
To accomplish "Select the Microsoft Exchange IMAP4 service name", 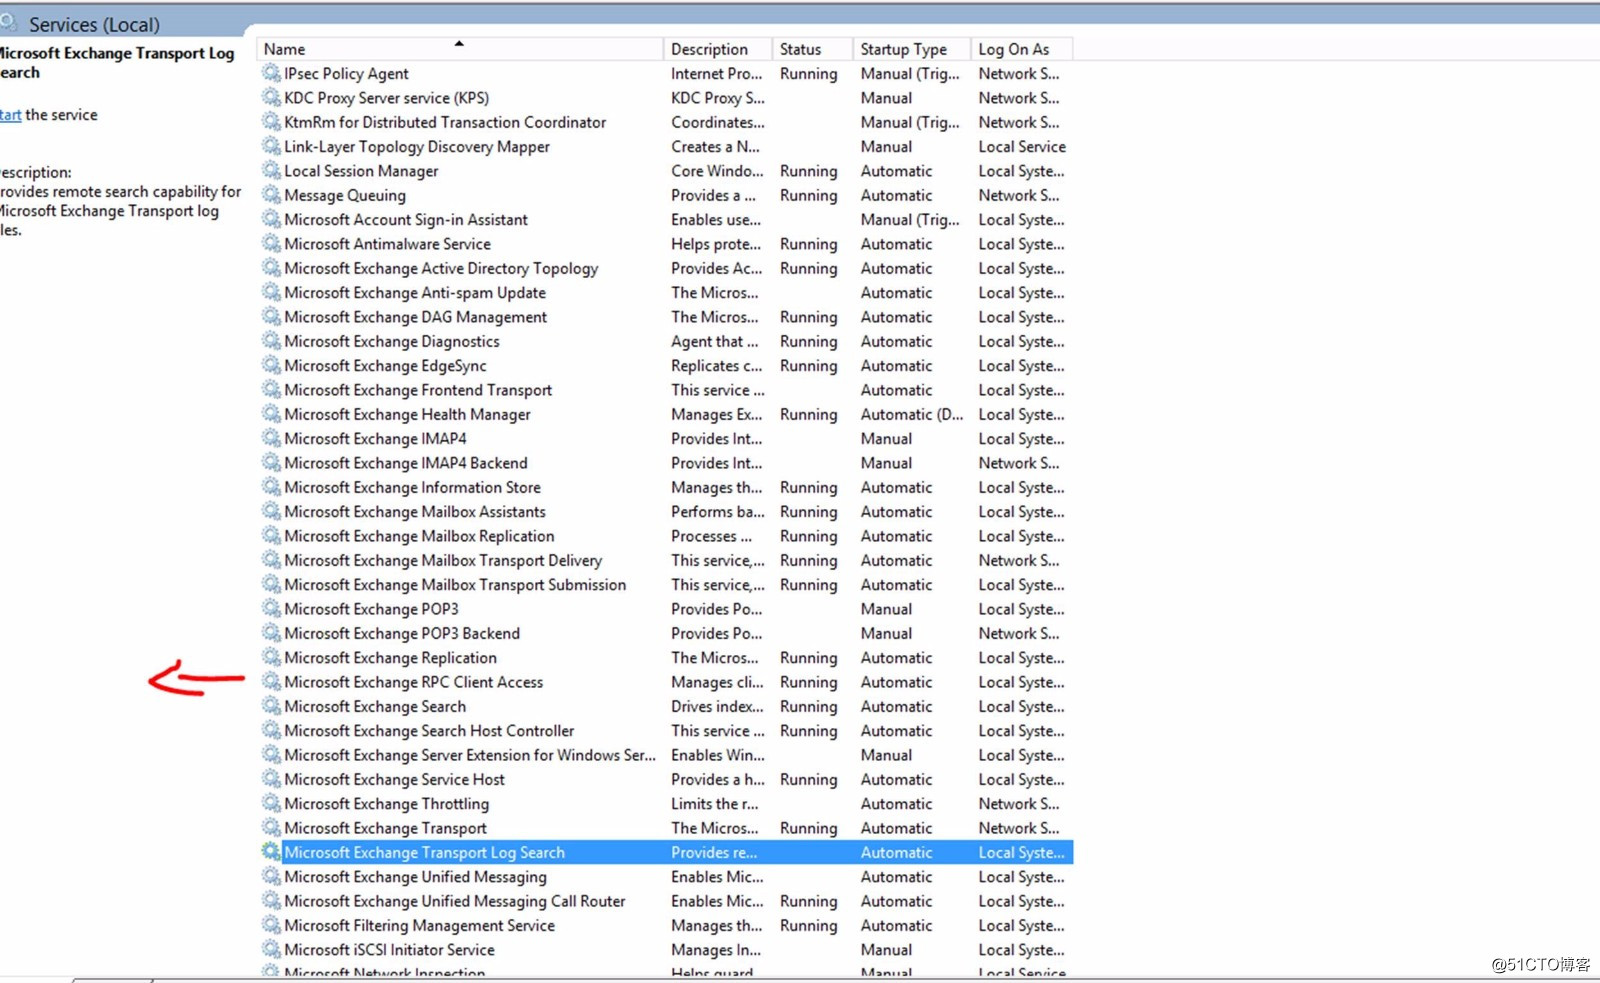I will point(375,438).
